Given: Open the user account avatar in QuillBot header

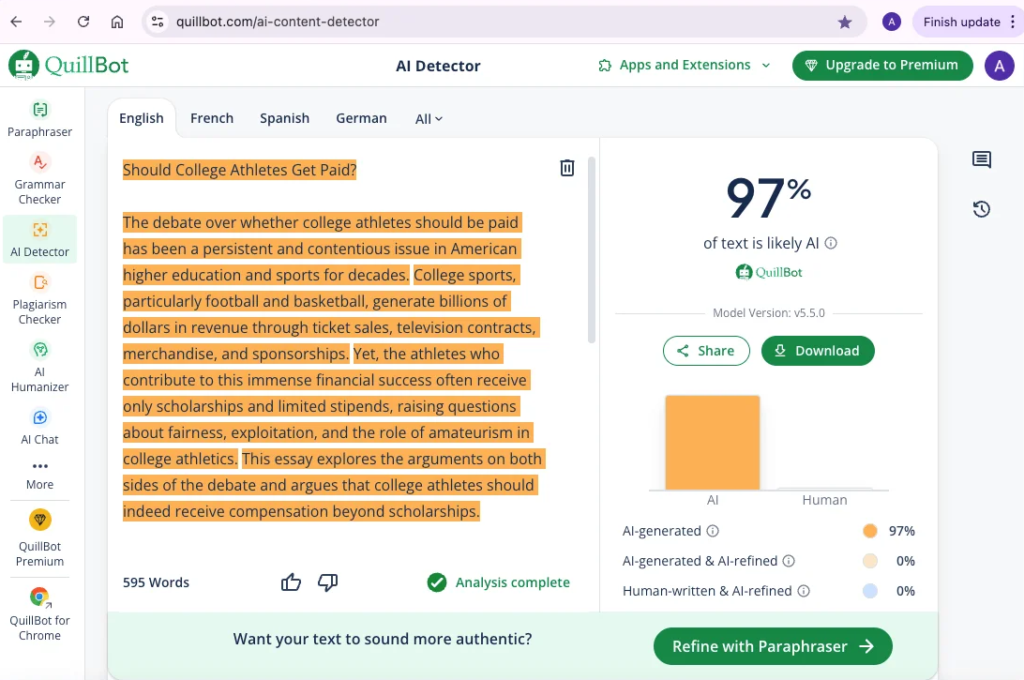Looking at the screenshot, I should (x=999, y=65).
